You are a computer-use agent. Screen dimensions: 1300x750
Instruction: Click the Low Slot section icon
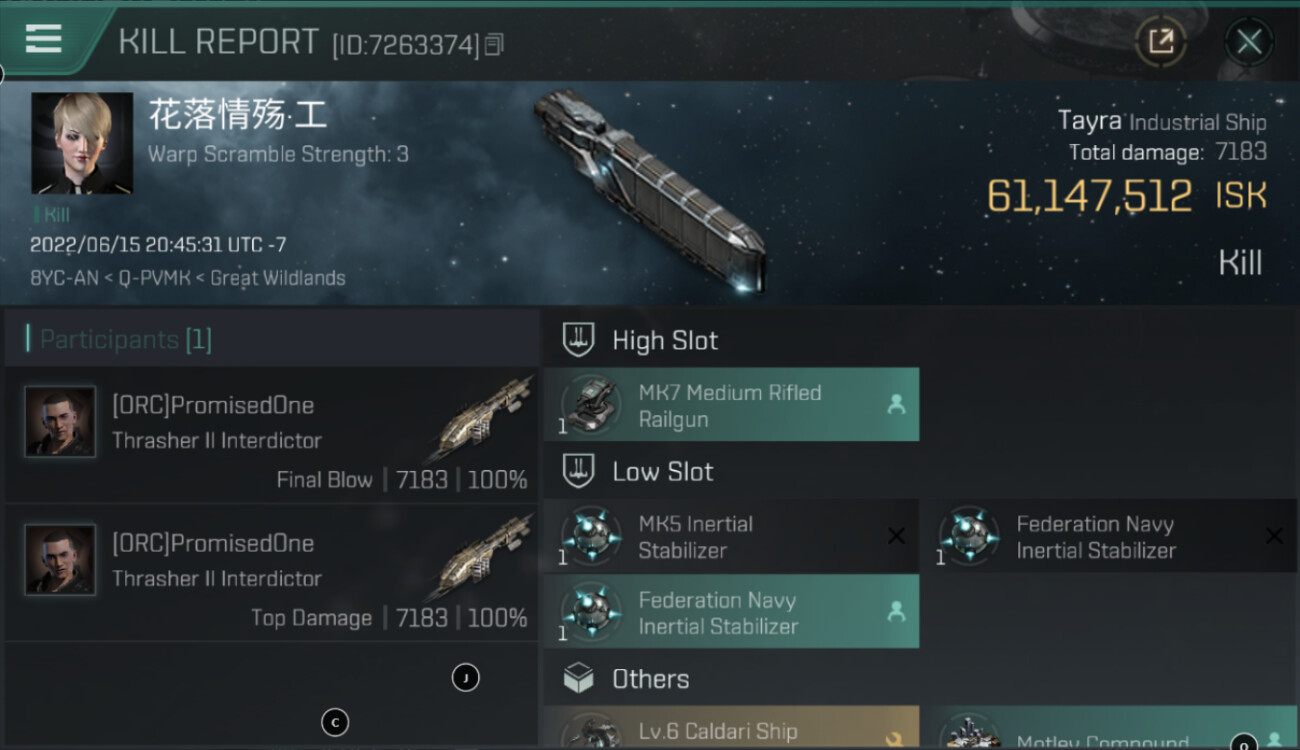coord(579,471)
